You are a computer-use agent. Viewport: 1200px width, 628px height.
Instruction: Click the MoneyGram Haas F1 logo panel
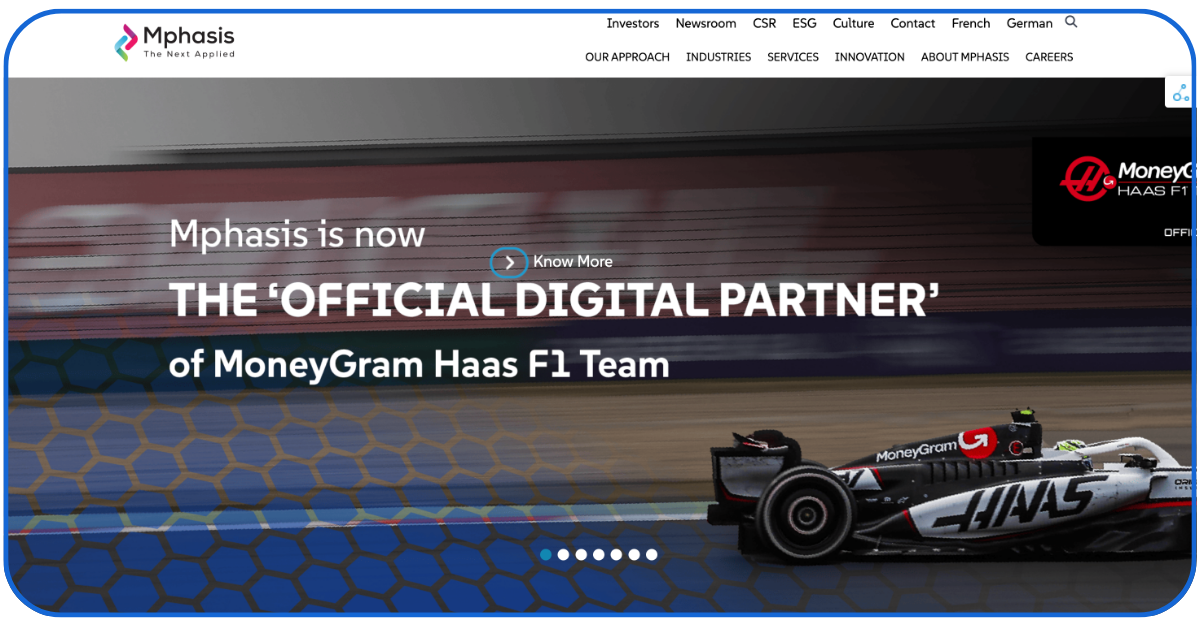click(x=1113, y=191)
